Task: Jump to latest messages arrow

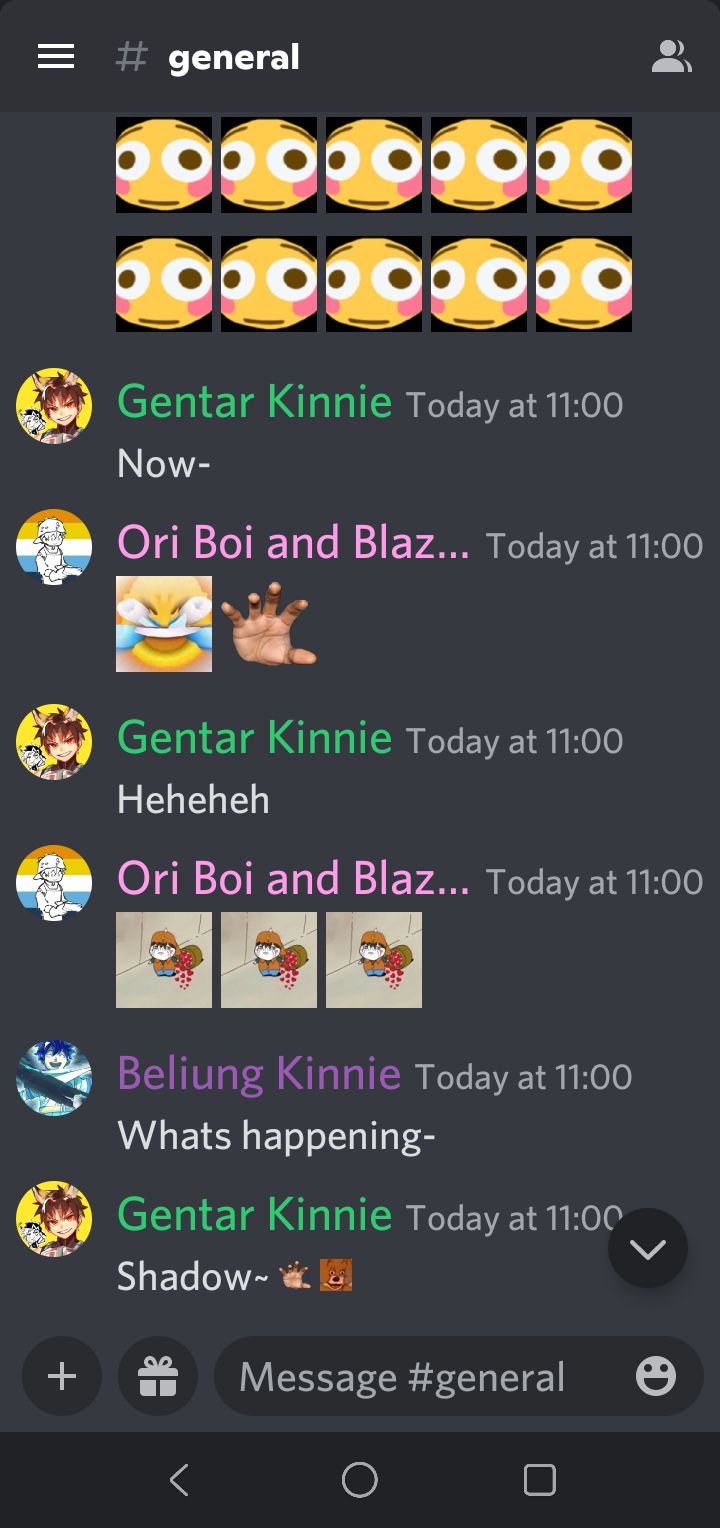Action: pos(648,1248)
